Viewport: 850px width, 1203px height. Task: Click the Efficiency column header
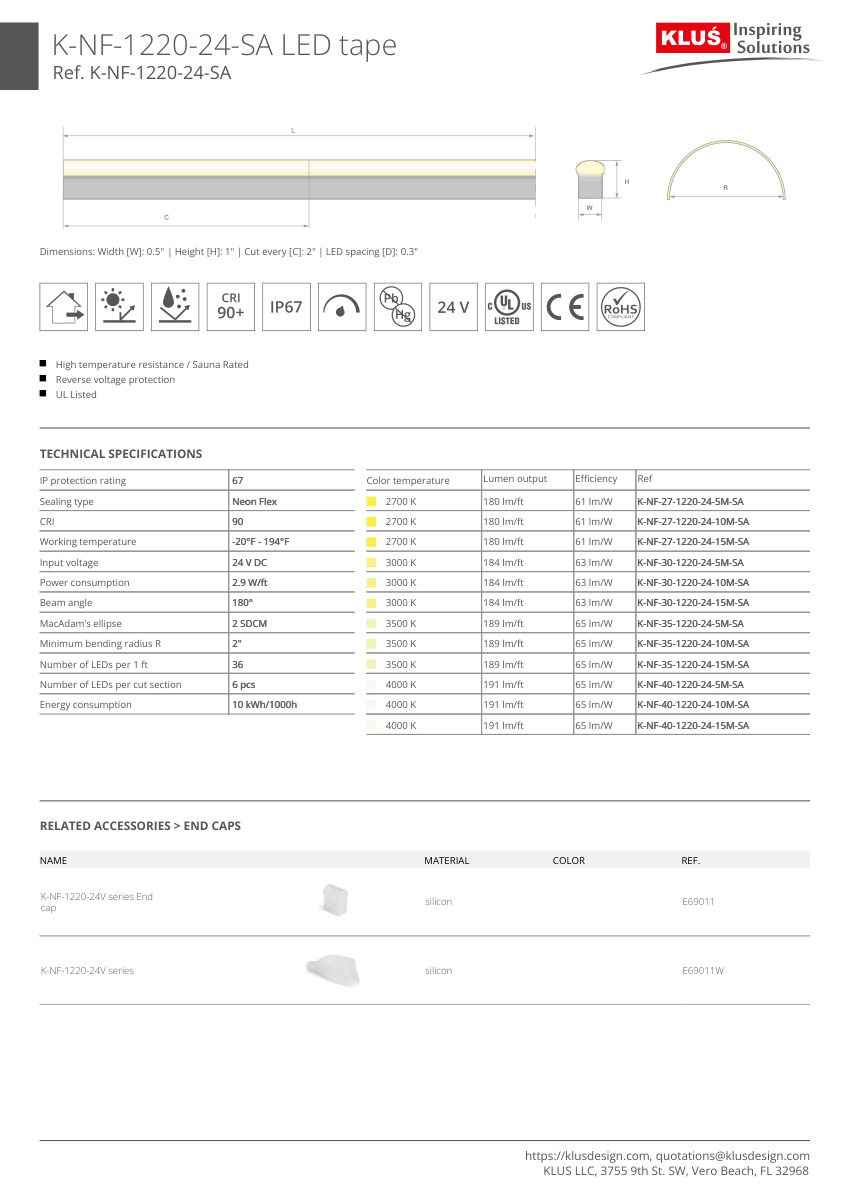(x=597, y=479)
